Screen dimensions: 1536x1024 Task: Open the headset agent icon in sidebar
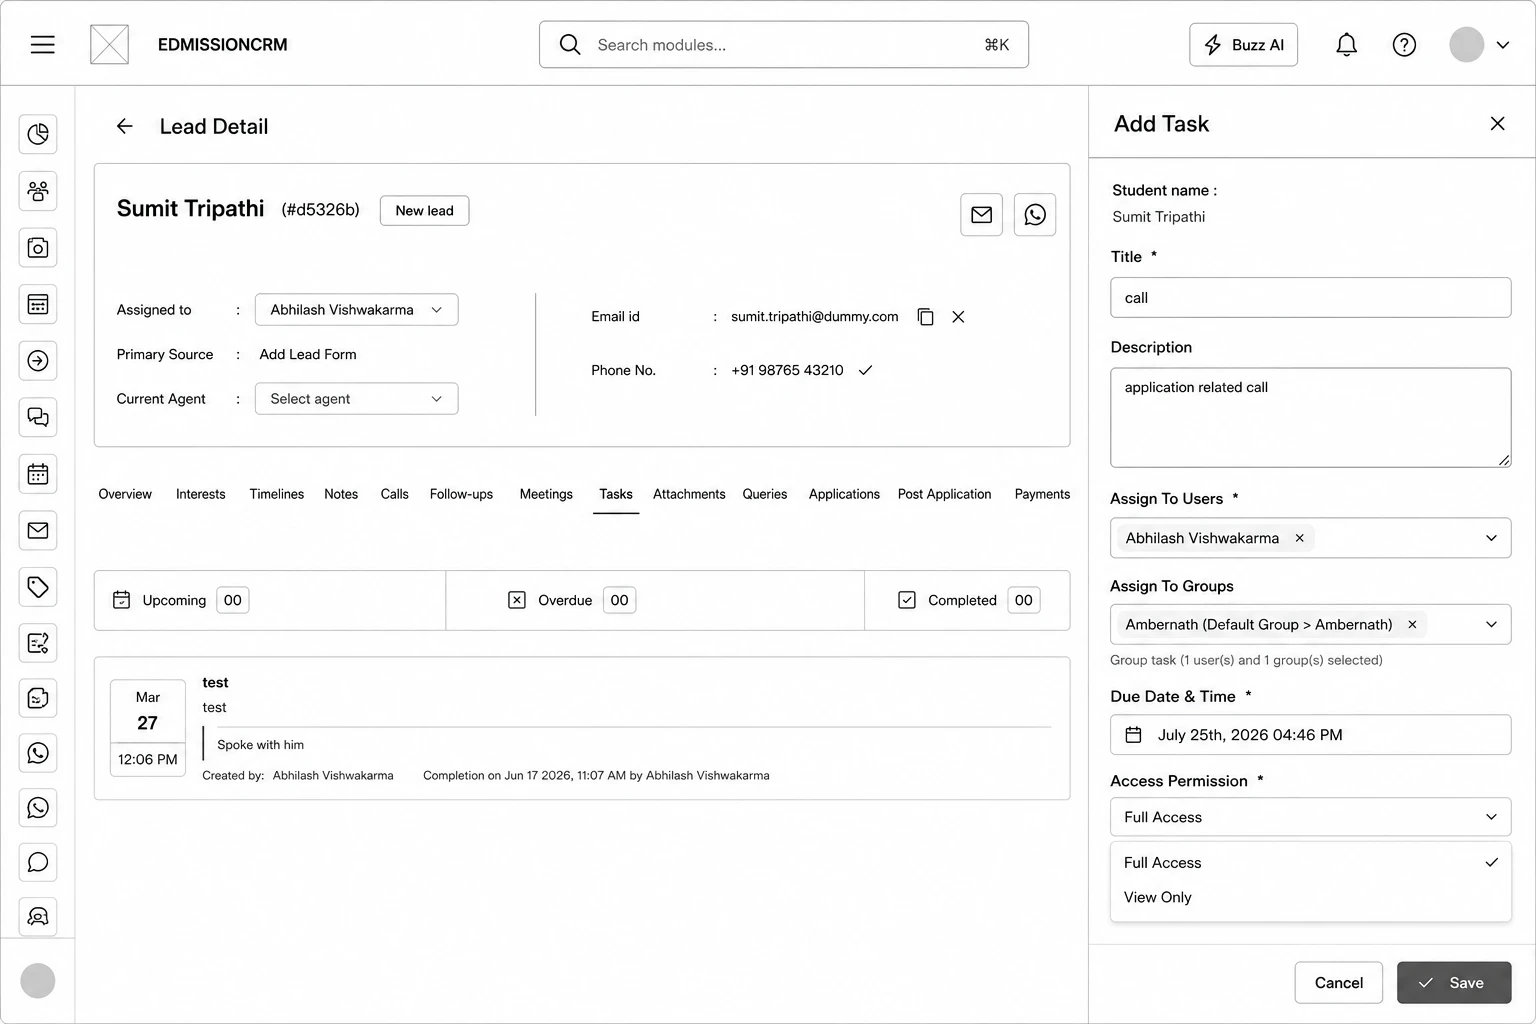click(38, 916)
